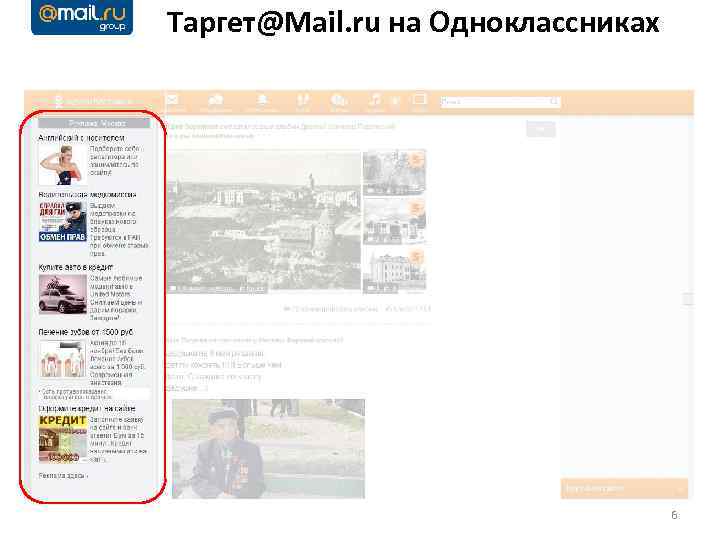
Task: Click the magnifier icon in search box
Action: click(554, 101)
